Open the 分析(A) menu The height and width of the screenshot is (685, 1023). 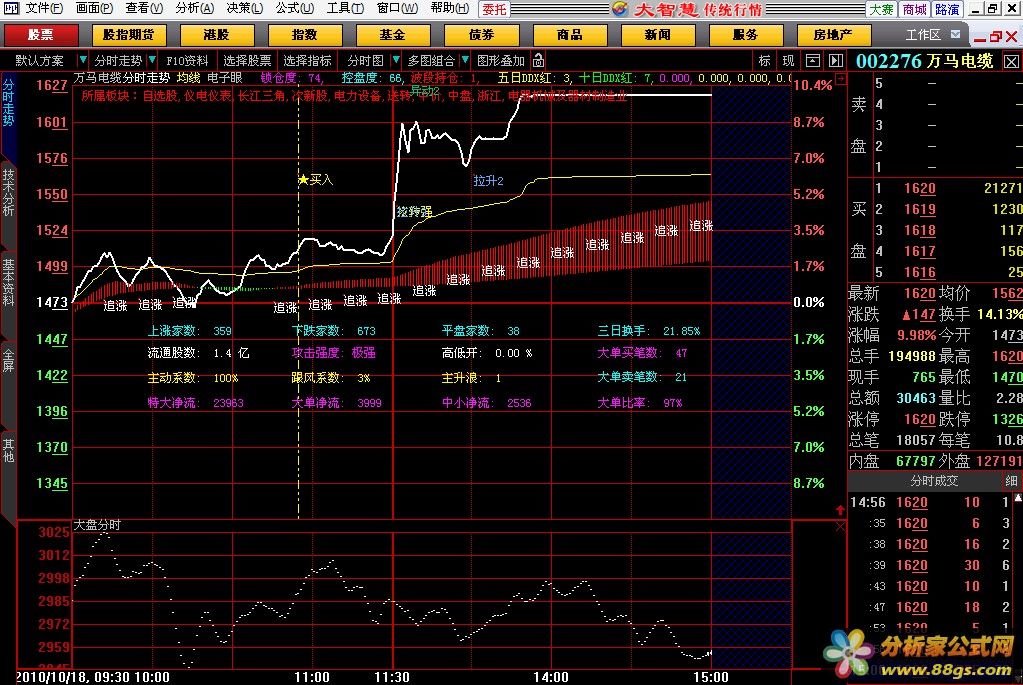[194, 8]
